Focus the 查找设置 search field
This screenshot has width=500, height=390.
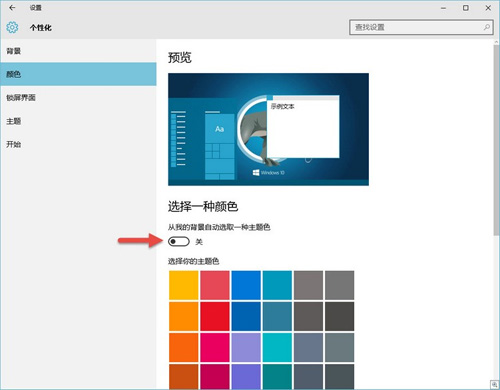tap(421, 27)
